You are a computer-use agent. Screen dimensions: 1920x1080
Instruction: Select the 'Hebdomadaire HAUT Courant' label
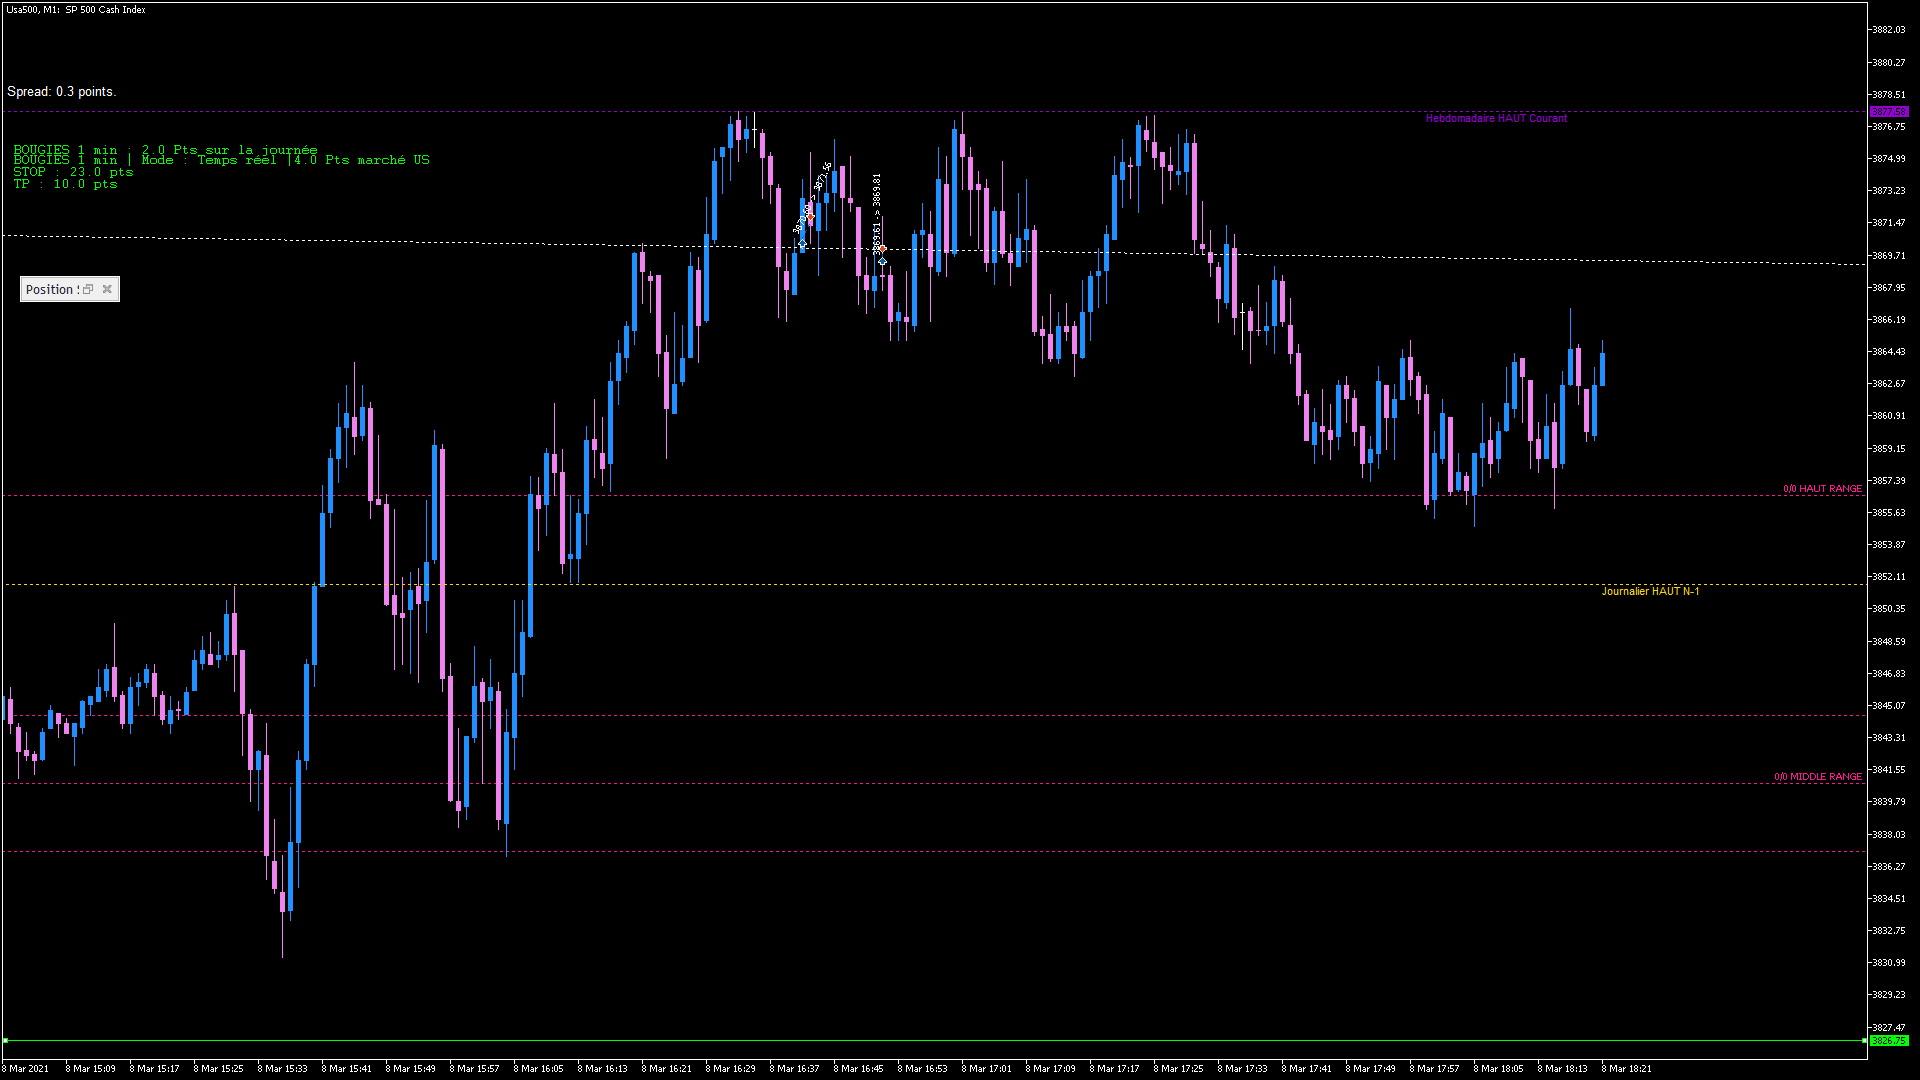click(x=1495, y=118)
